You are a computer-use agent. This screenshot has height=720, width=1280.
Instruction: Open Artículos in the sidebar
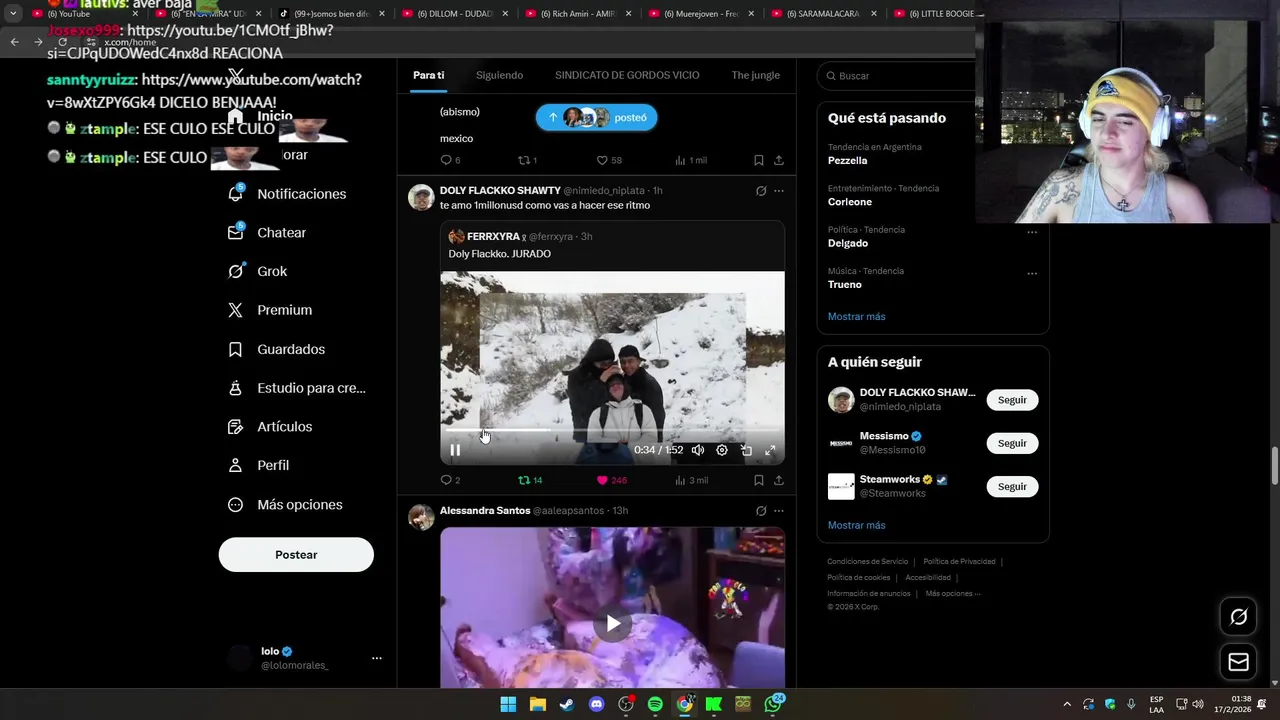point(270,427)
